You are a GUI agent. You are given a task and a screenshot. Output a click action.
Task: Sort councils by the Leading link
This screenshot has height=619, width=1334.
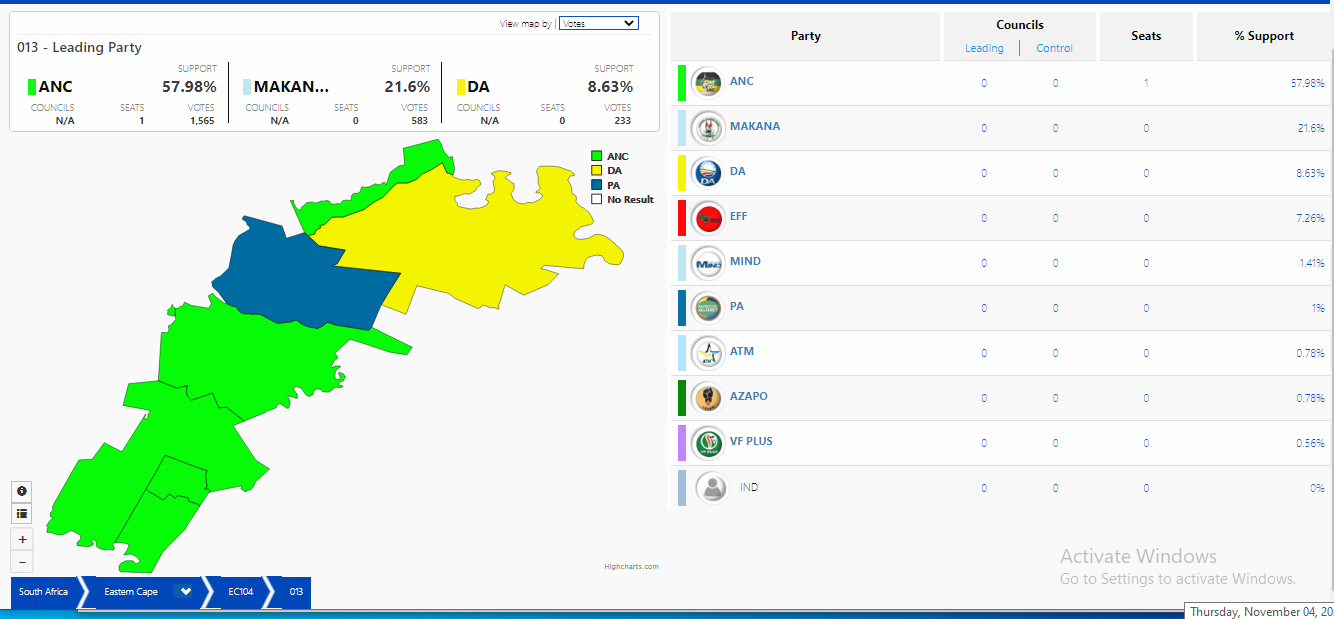[x=984, y=48]
